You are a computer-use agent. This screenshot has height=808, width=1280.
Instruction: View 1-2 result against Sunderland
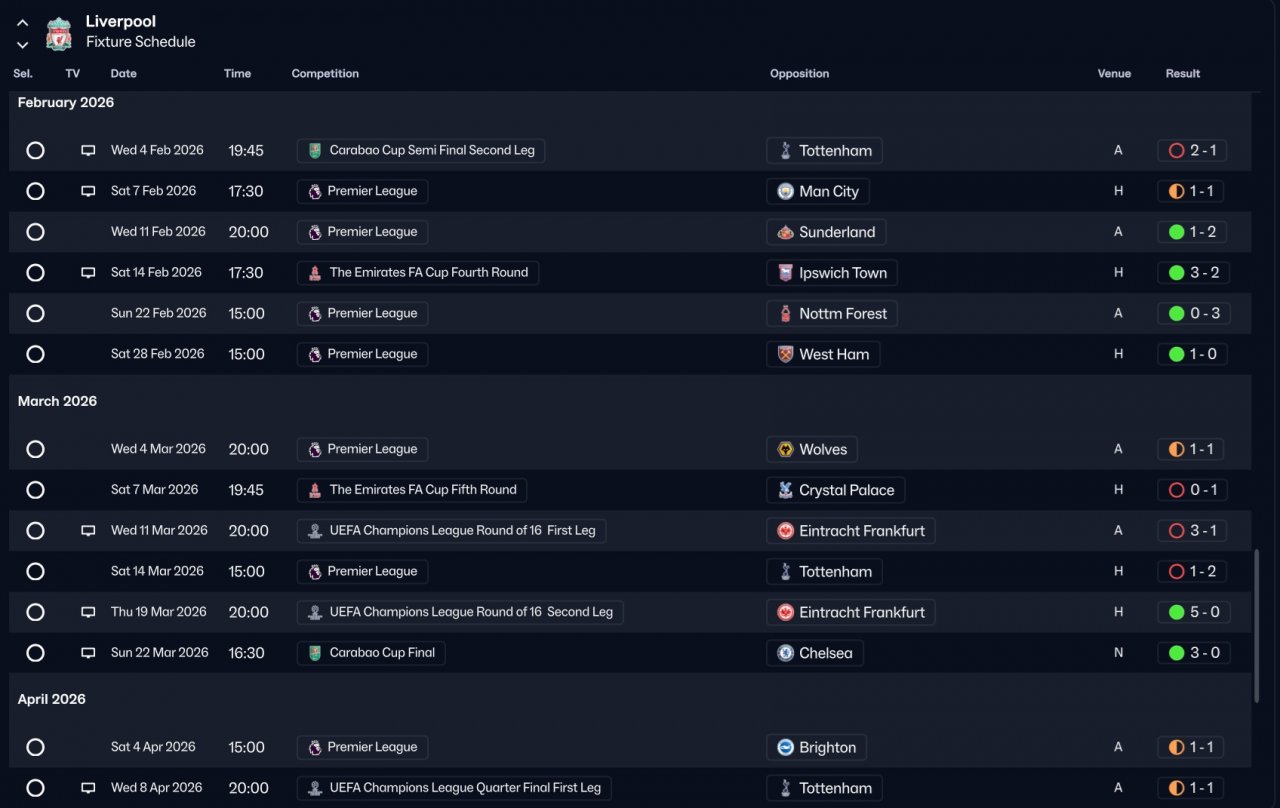click(x=1192, y=232)
